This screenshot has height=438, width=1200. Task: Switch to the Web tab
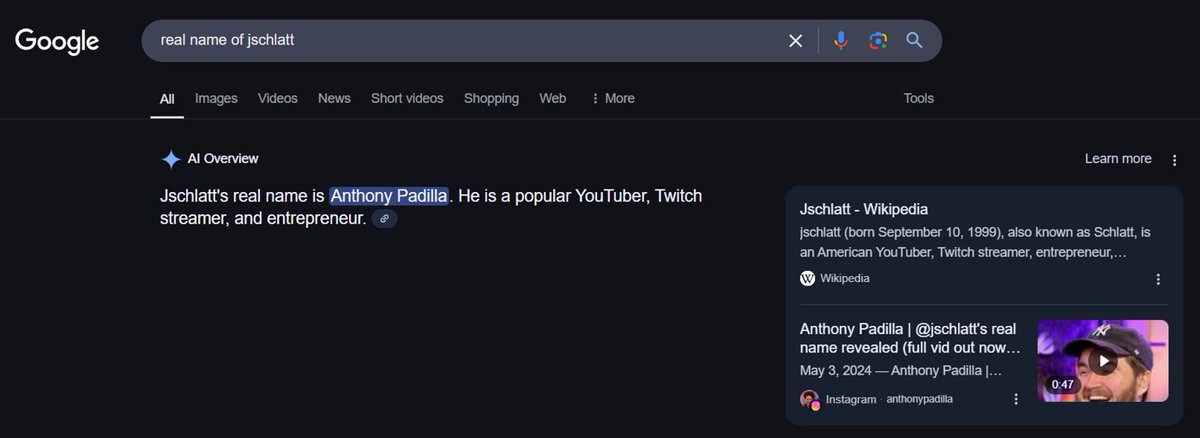[553, 98]
